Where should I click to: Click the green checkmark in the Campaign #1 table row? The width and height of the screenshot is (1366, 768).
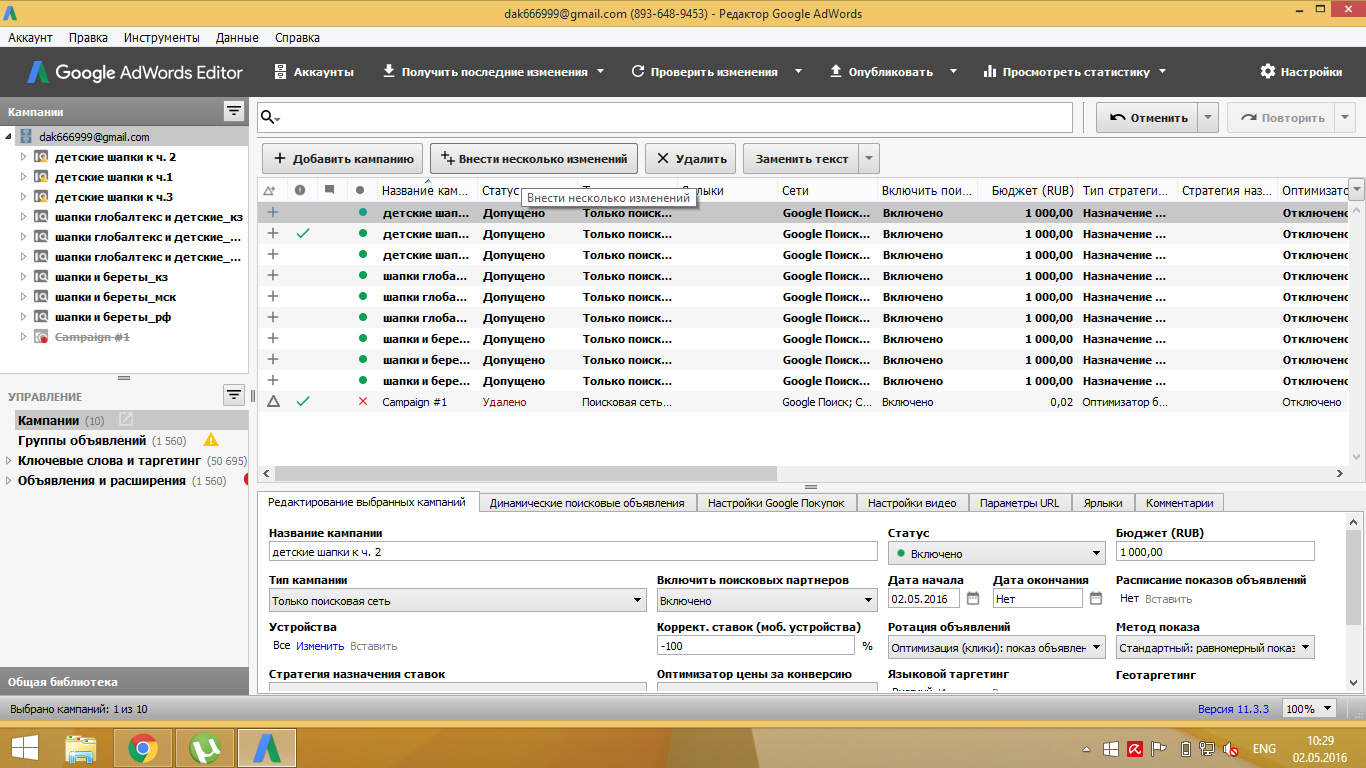click(303, 402)
